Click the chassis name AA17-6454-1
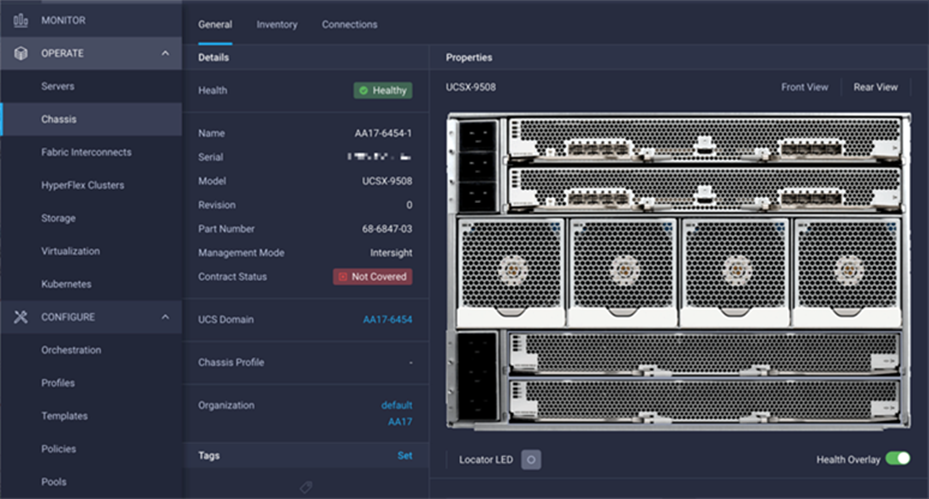Screen dimensions: 929x499 (x=383, y=133)
